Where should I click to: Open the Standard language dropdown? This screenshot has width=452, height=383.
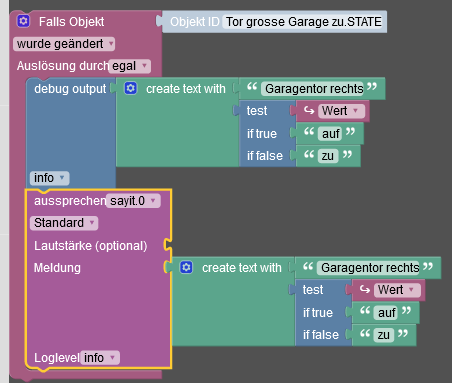click(x=64, y=223)
